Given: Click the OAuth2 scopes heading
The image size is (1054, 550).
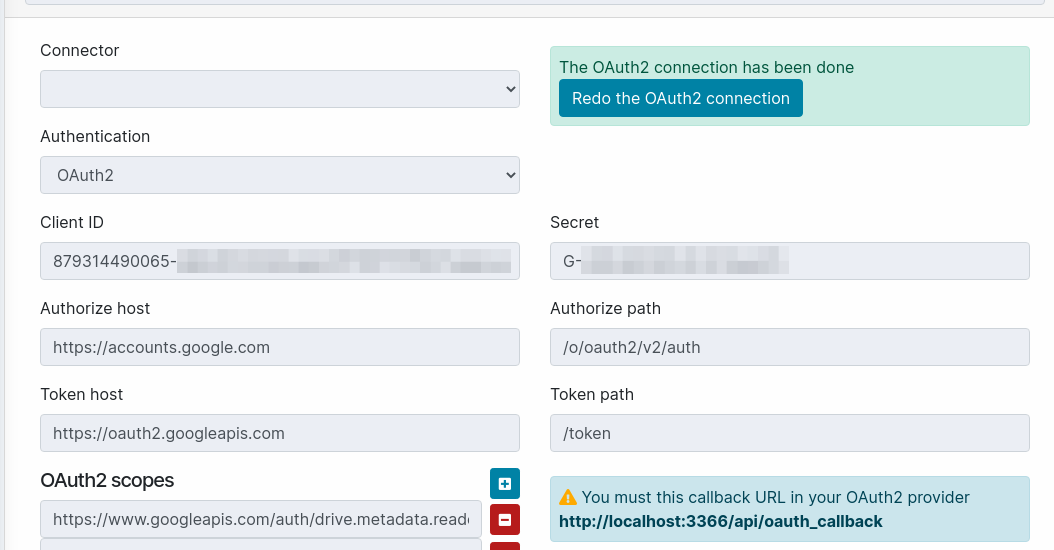Looking at the screenshot, I should [x=107, y=480].
